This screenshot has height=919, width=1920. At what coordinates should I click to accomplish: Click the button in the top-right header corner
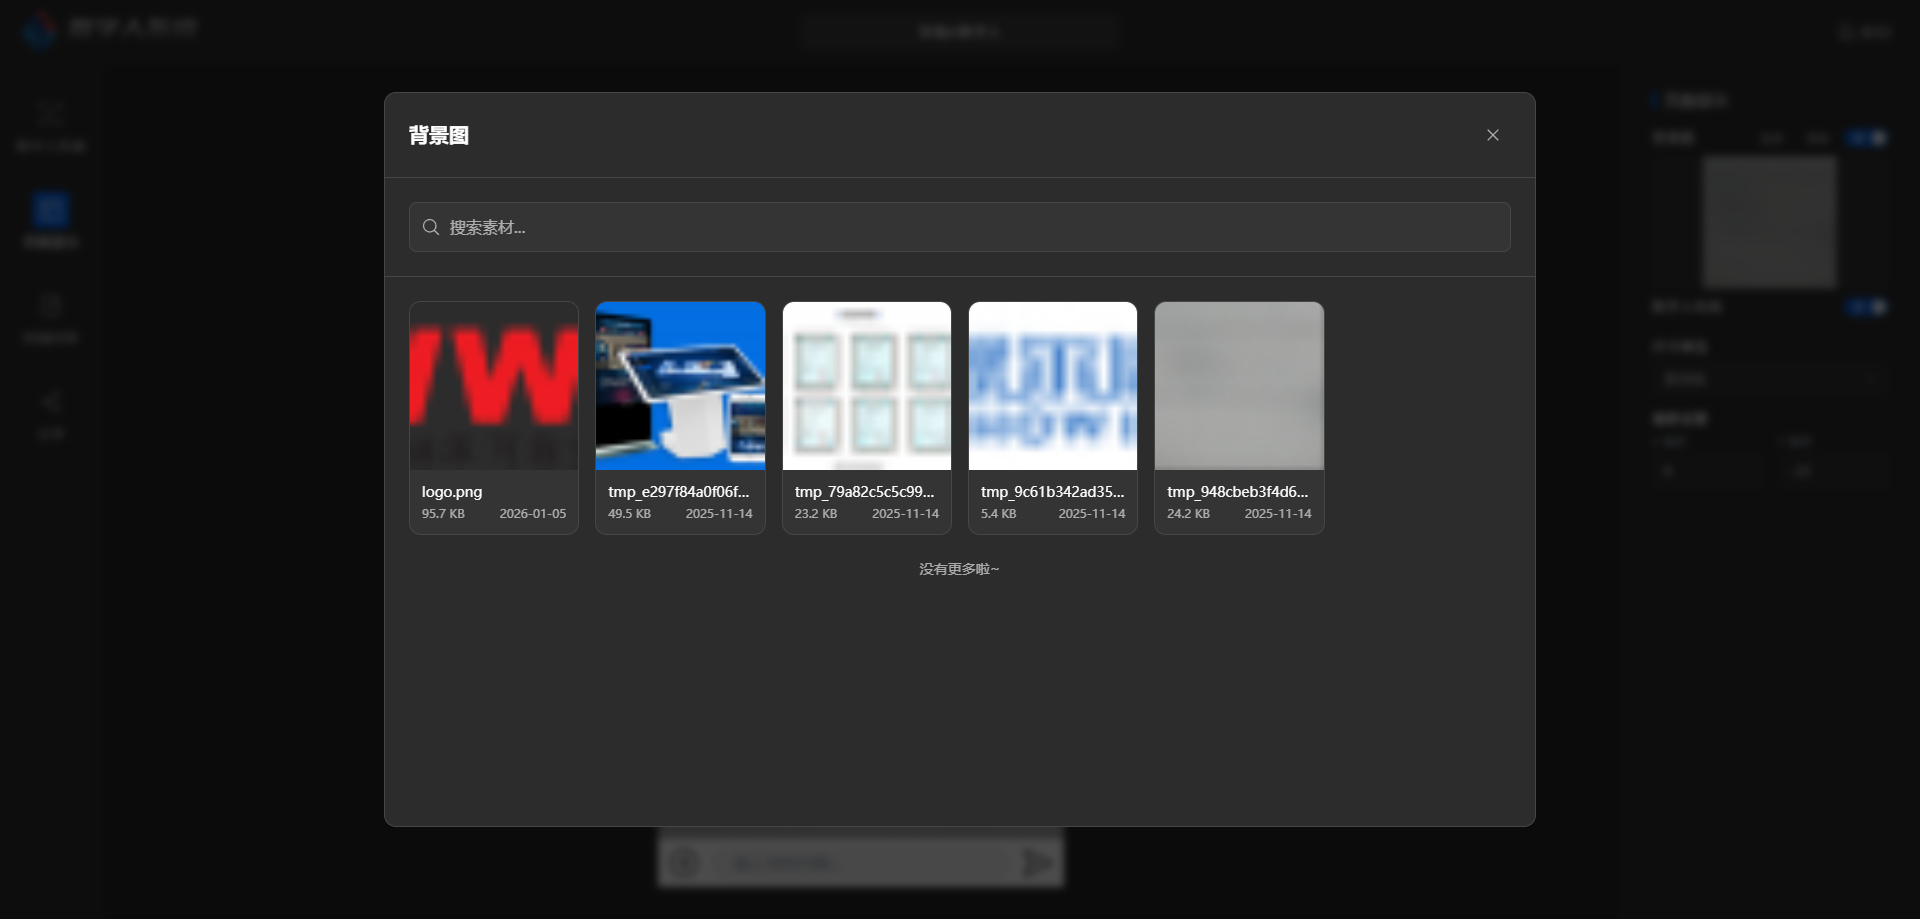click(x=1865, y=32)
